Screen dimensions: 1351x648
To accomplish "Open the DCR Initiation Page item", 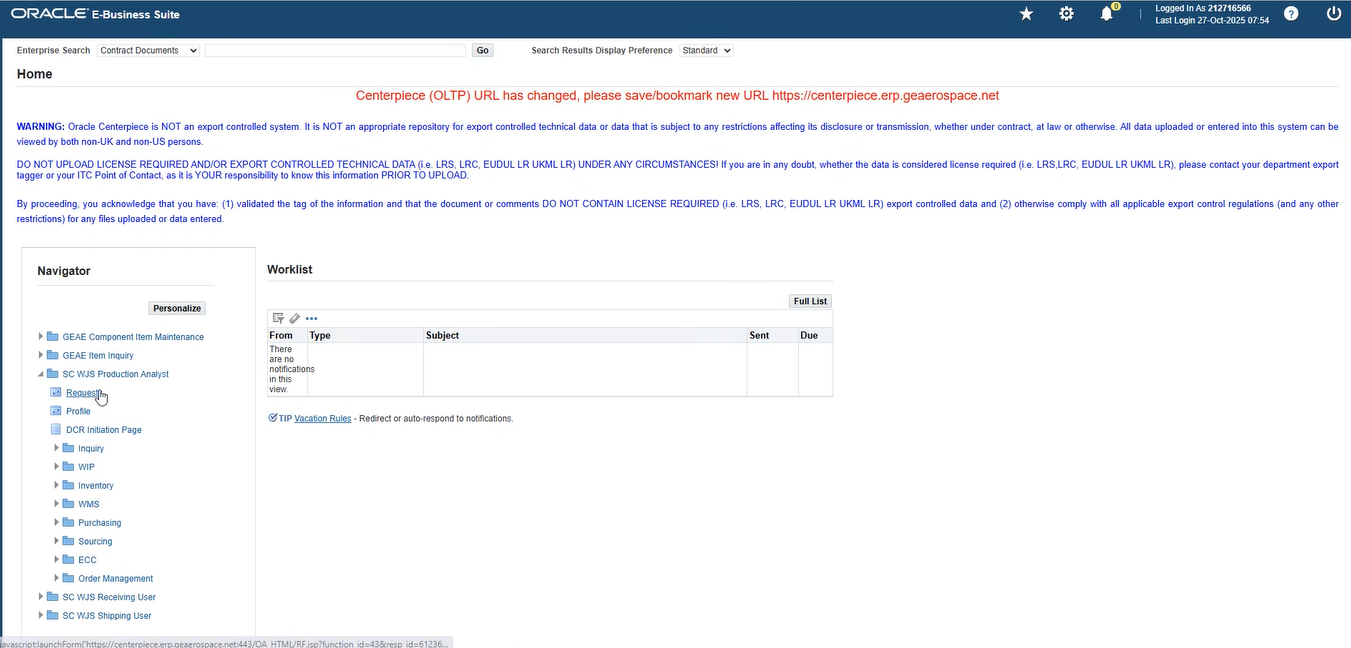I will (x=103, y=430).
